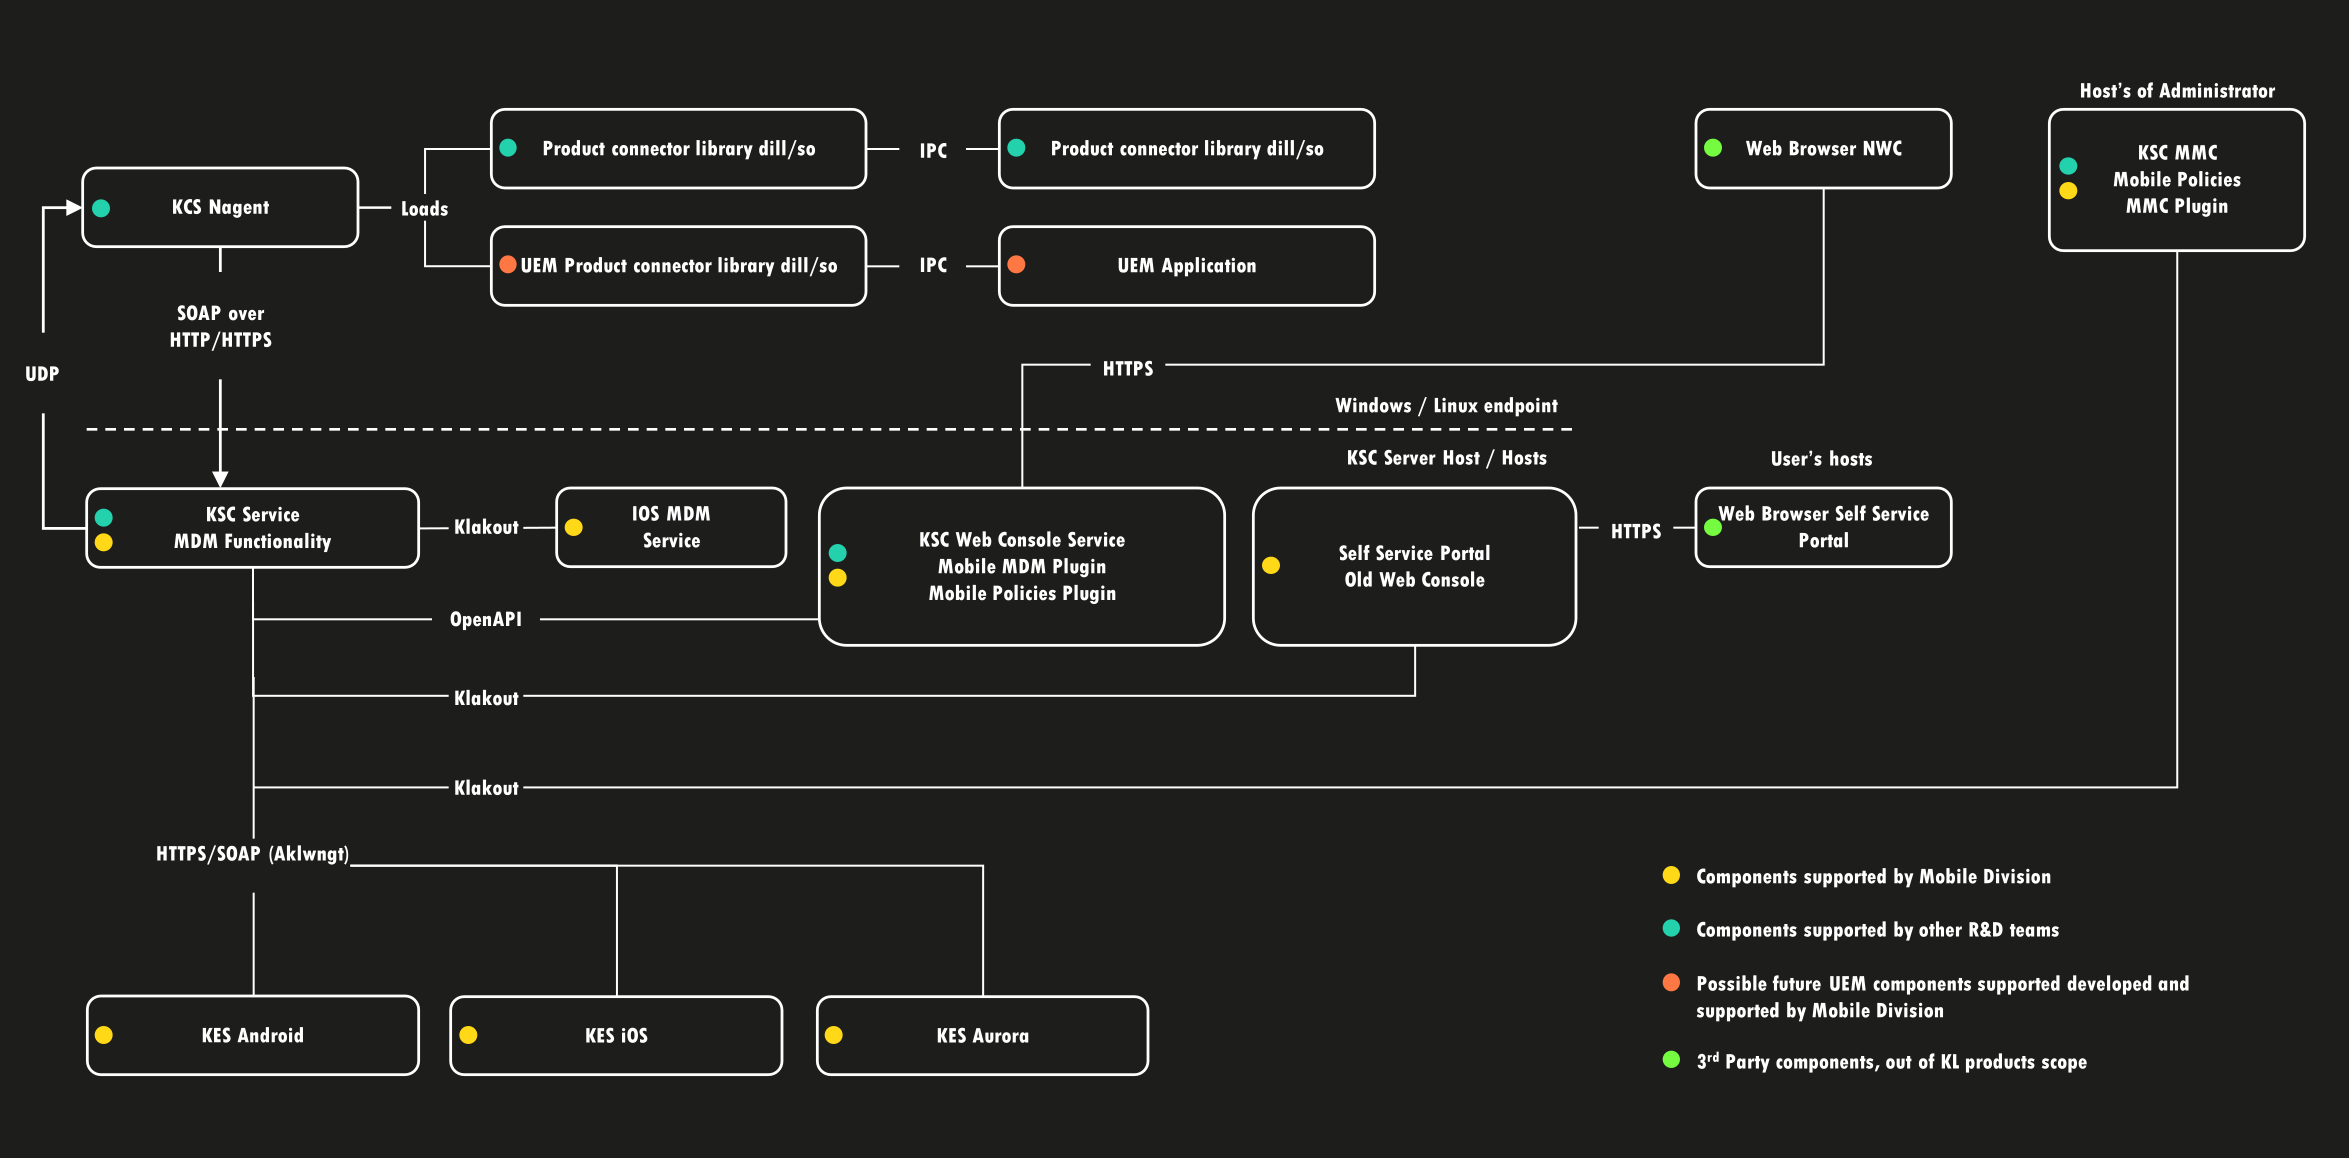Select the KSC MMC Mobile Policies box

(2176, 180)
